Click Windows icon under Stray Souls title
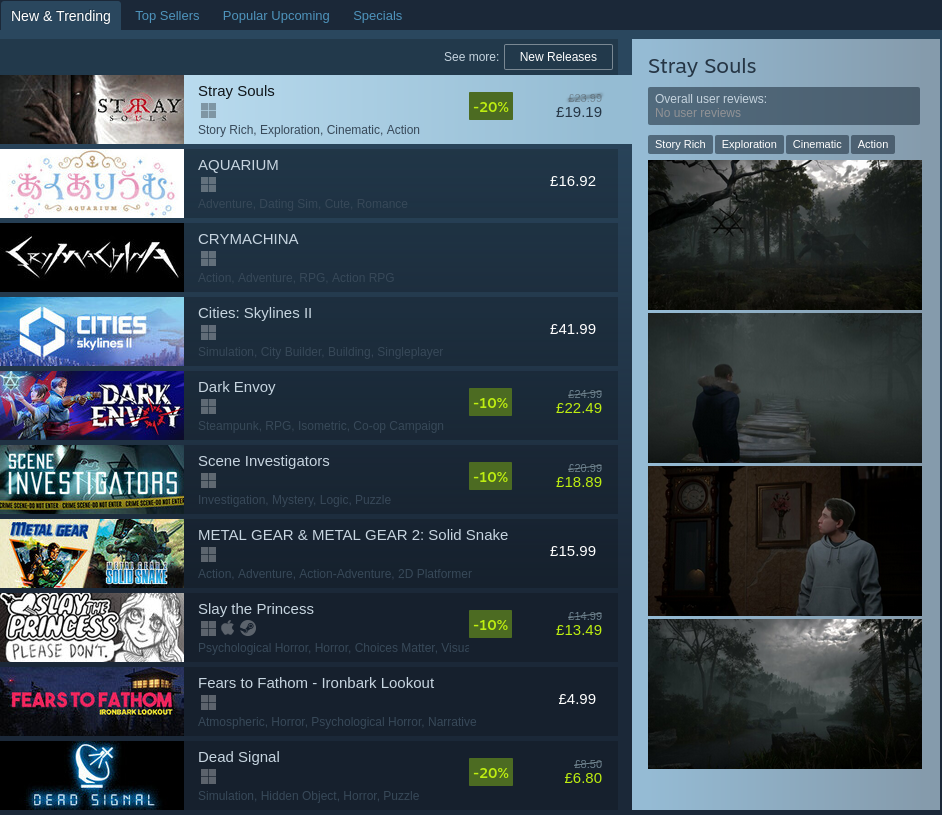 tap(208, 111)
